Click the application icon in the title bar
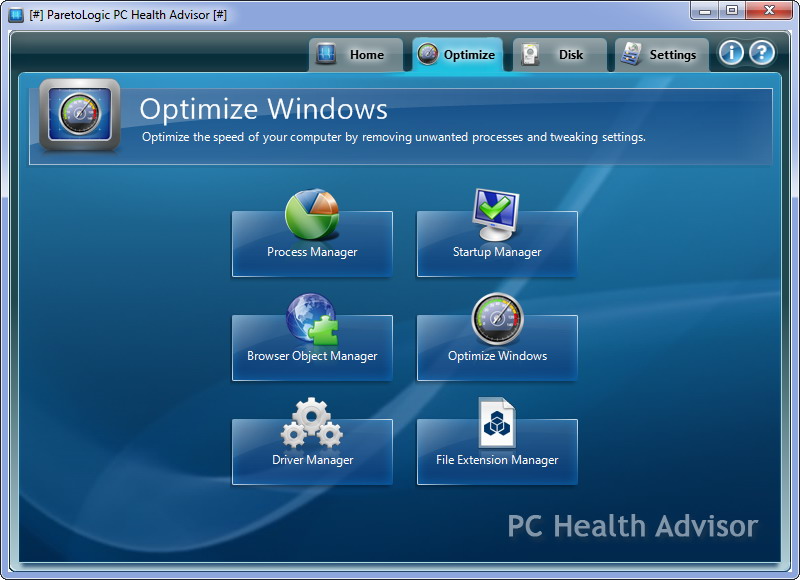Screen dimensions: 800x580 (x=13, y=13)
